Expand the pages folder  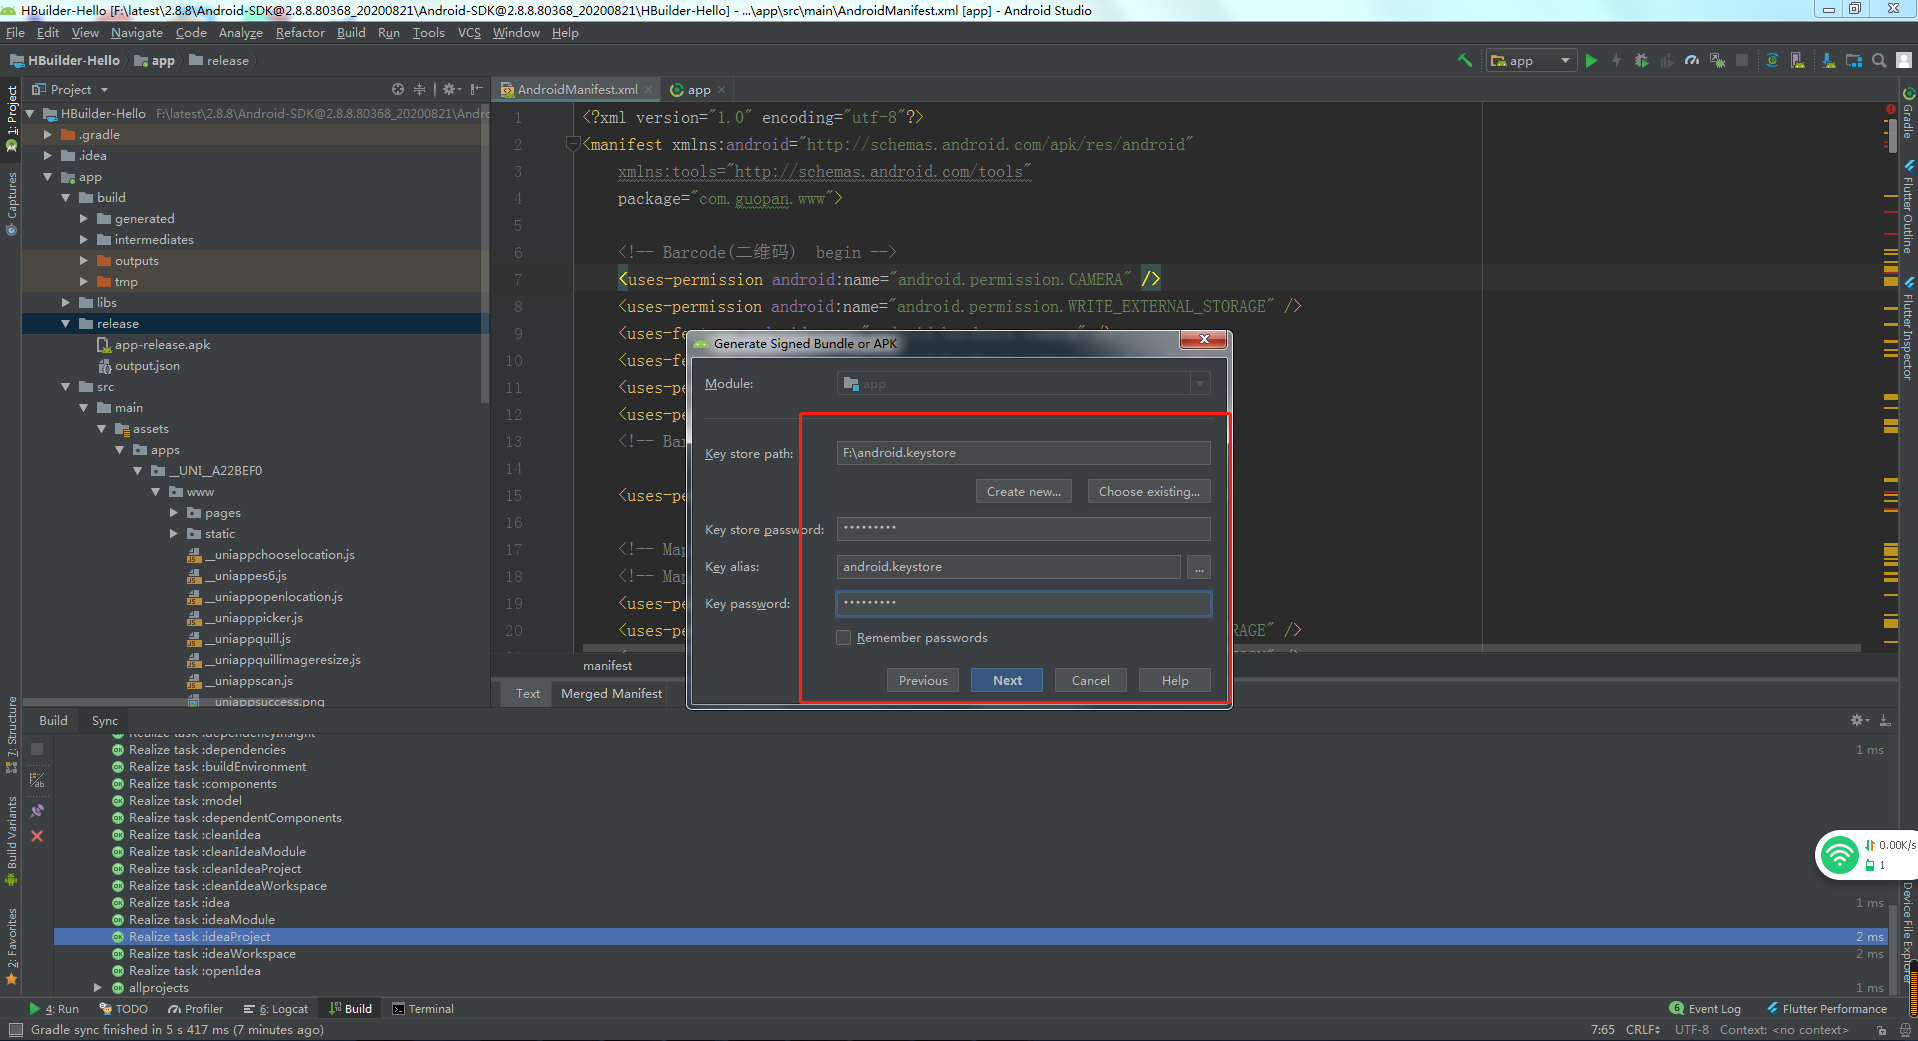[x=174, y=513]
